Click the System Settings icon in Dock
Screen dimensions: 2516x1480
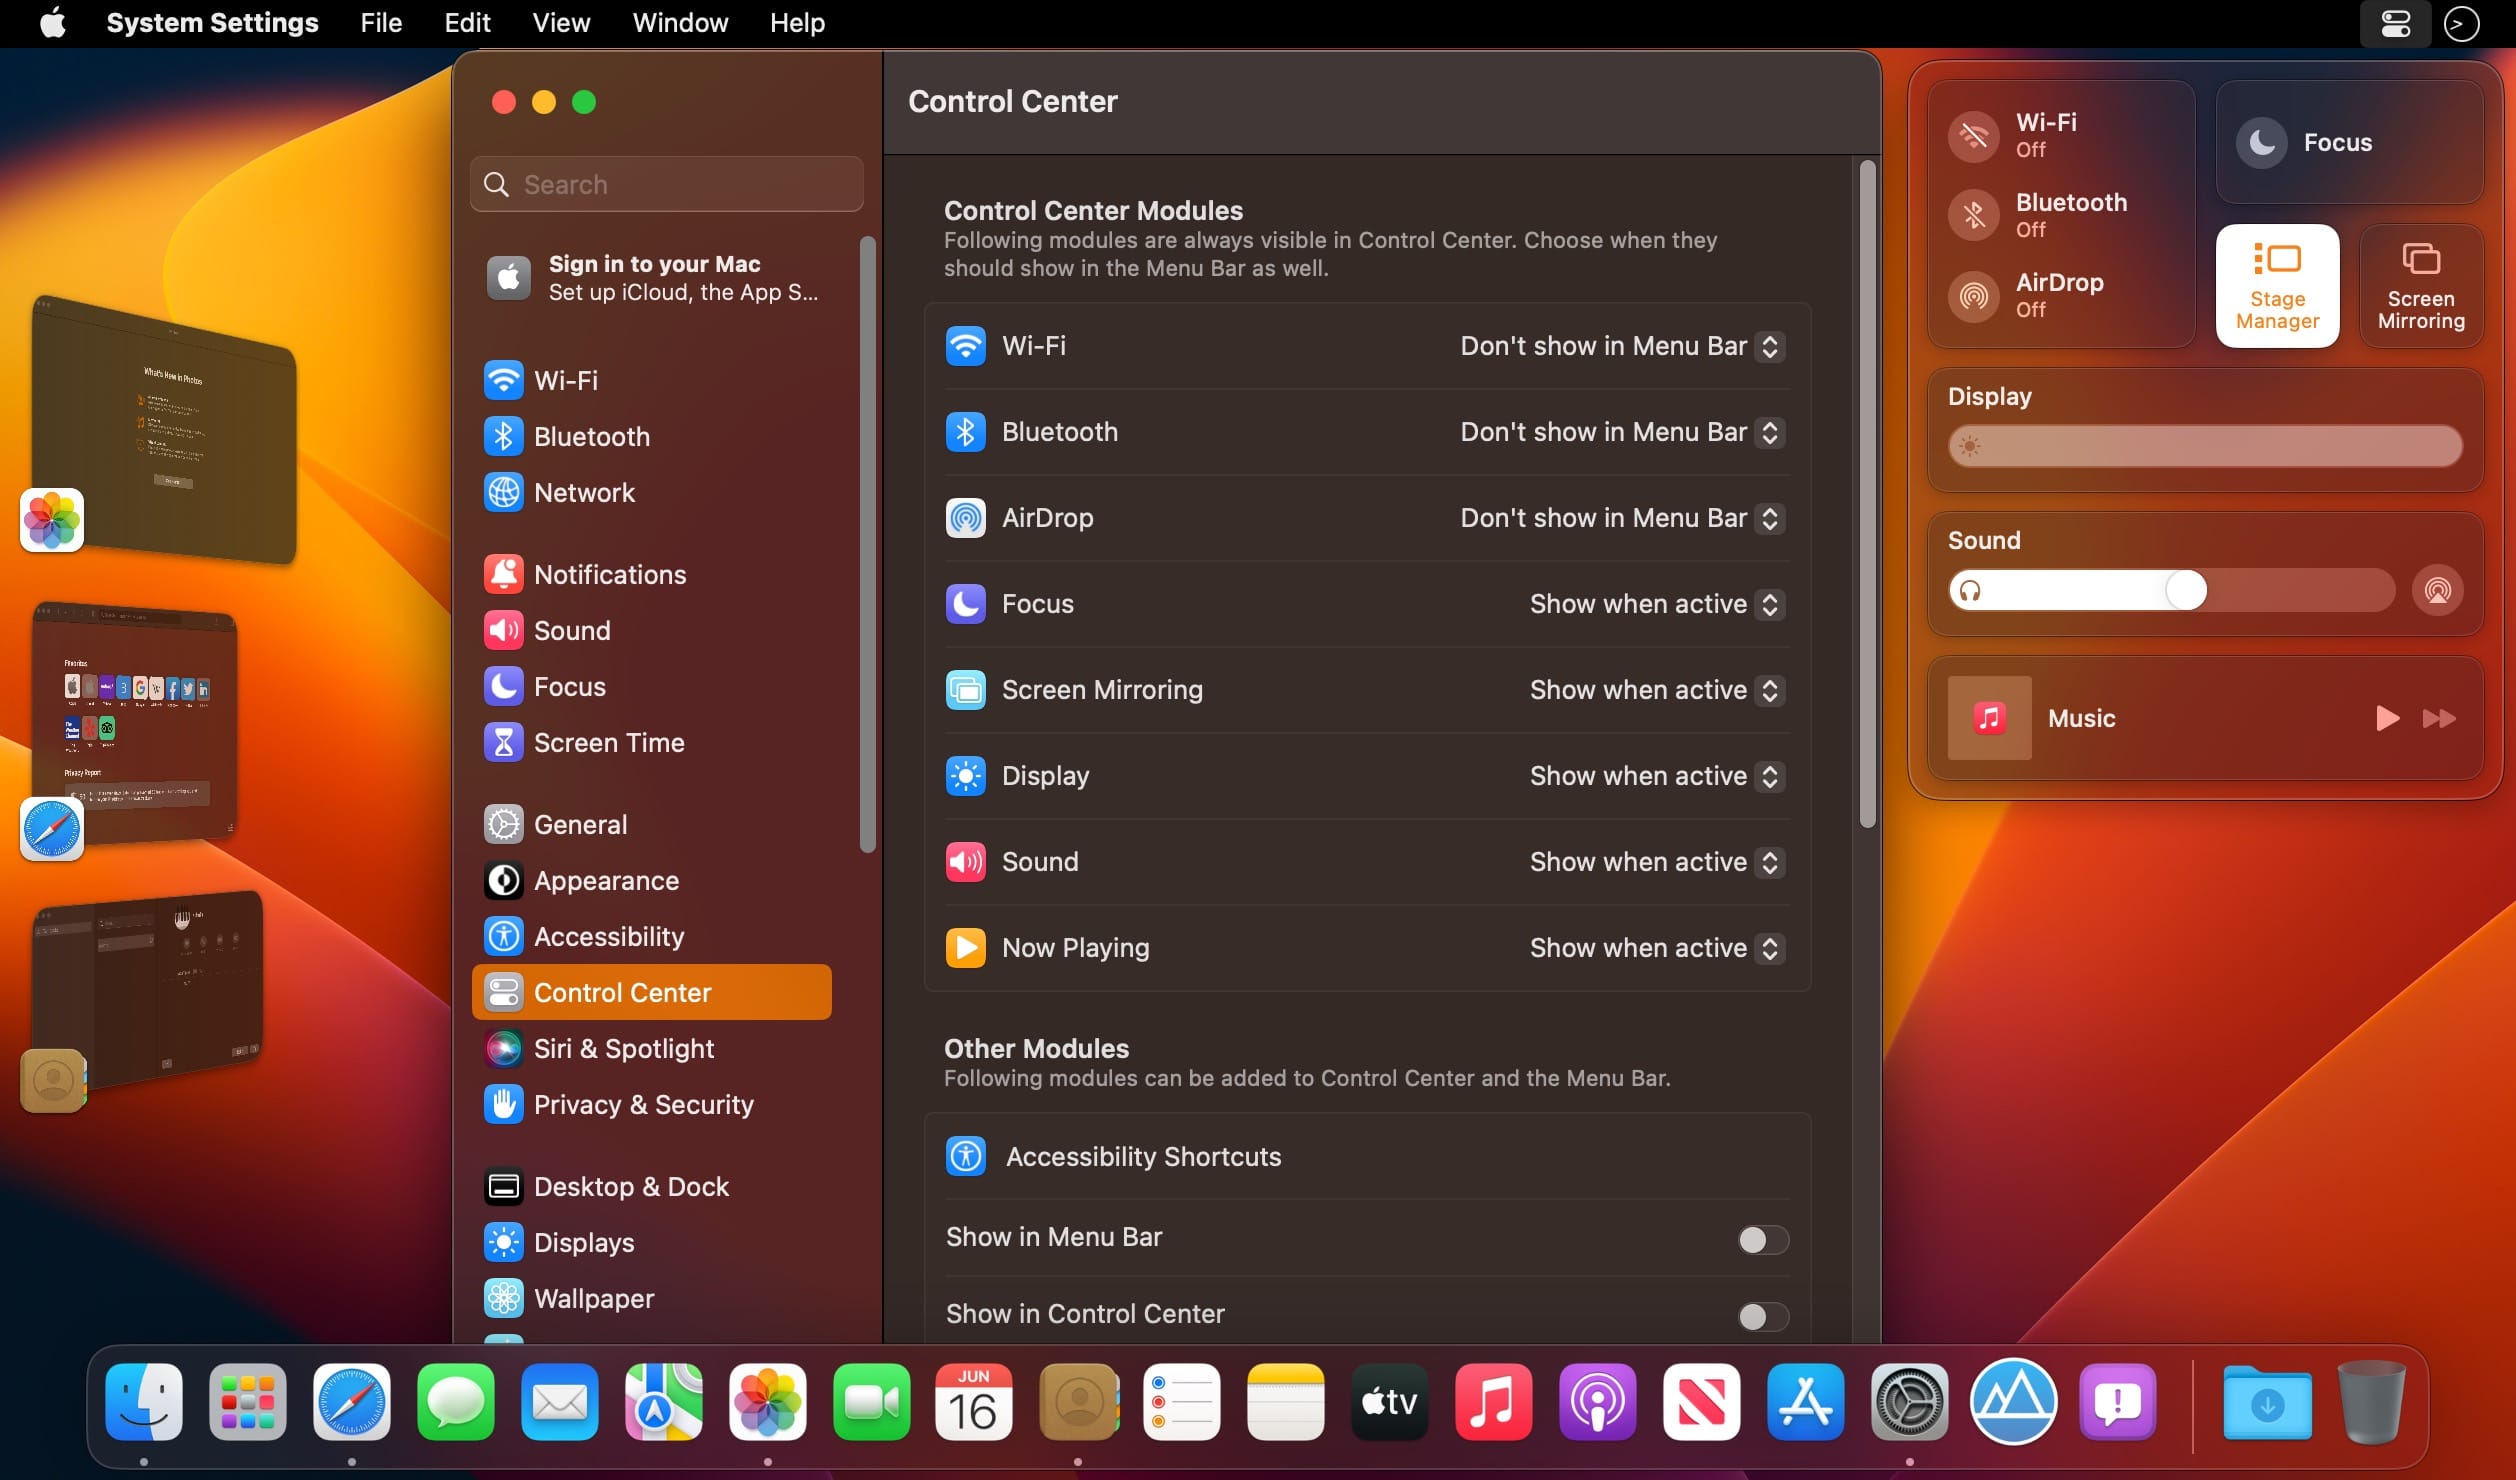click(1906, 1402)
